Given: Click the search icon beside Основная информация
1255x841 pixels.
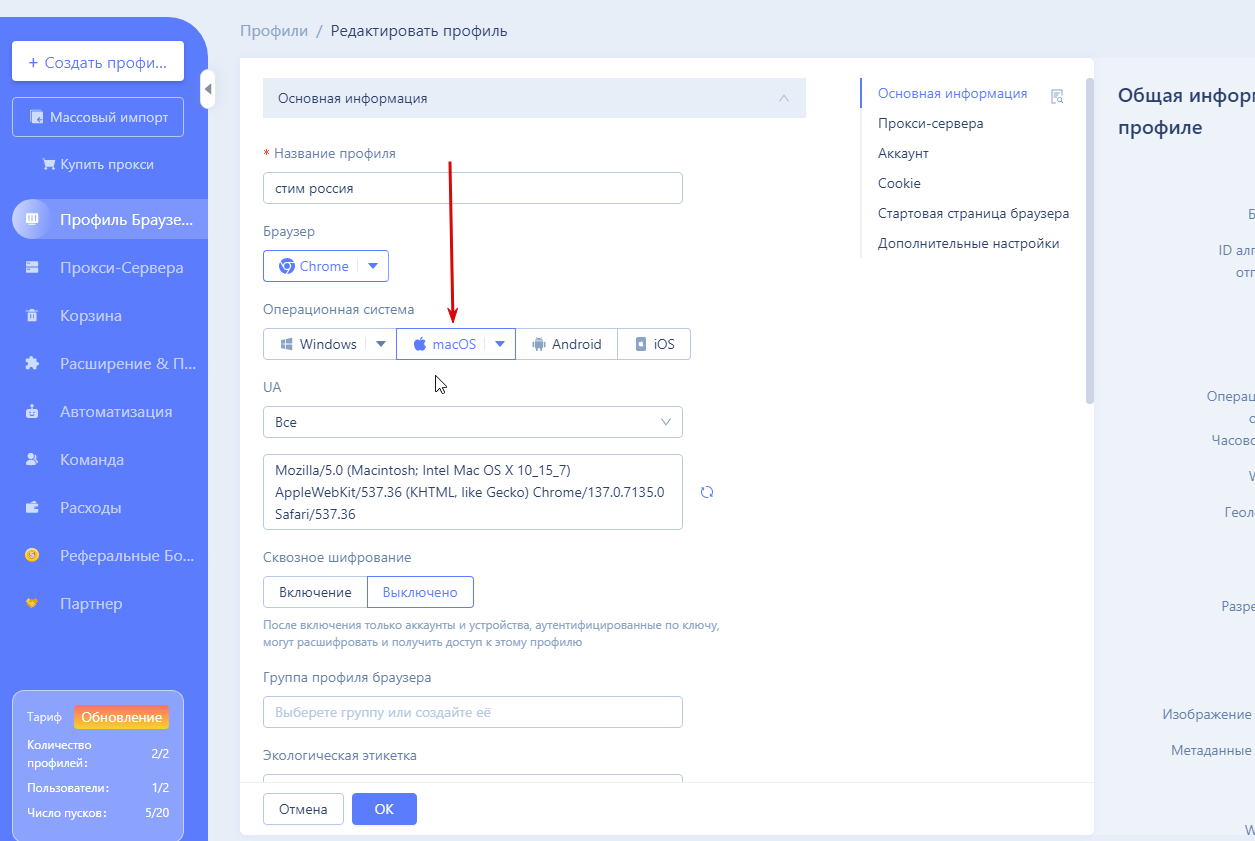Looking at the screenshot, I should pos(1057,96).
